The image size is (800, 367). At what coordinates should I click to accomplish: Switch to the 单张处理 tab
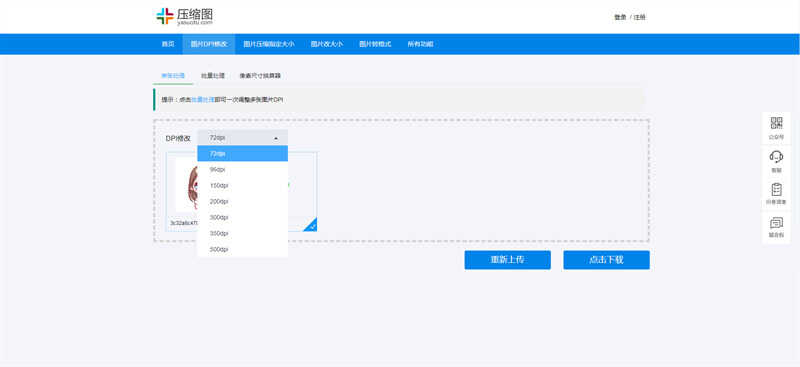point(173,76)
